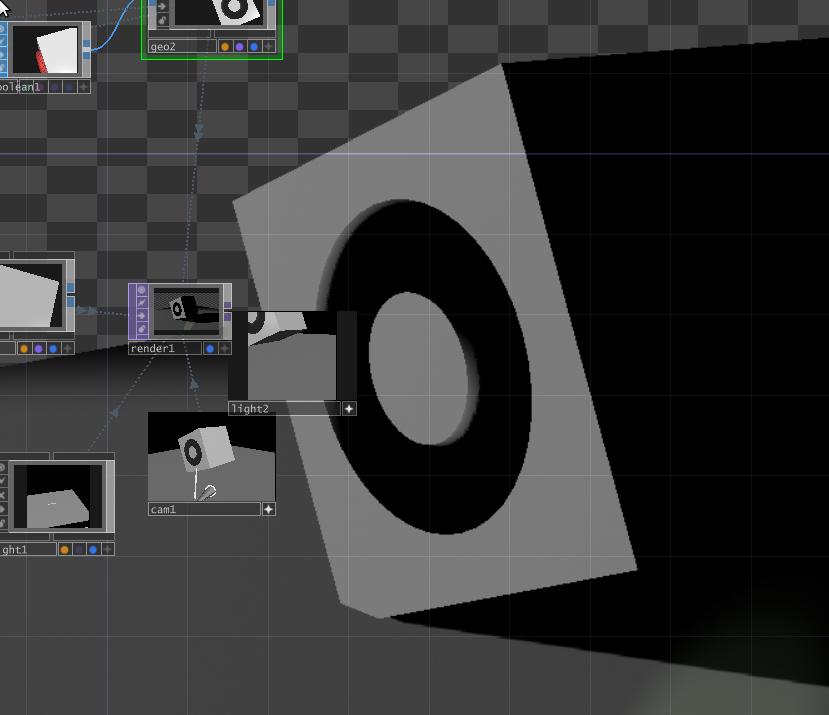
Task: Click the boolean1 node viewer thumbnail
Action: (x=45, y=50)
